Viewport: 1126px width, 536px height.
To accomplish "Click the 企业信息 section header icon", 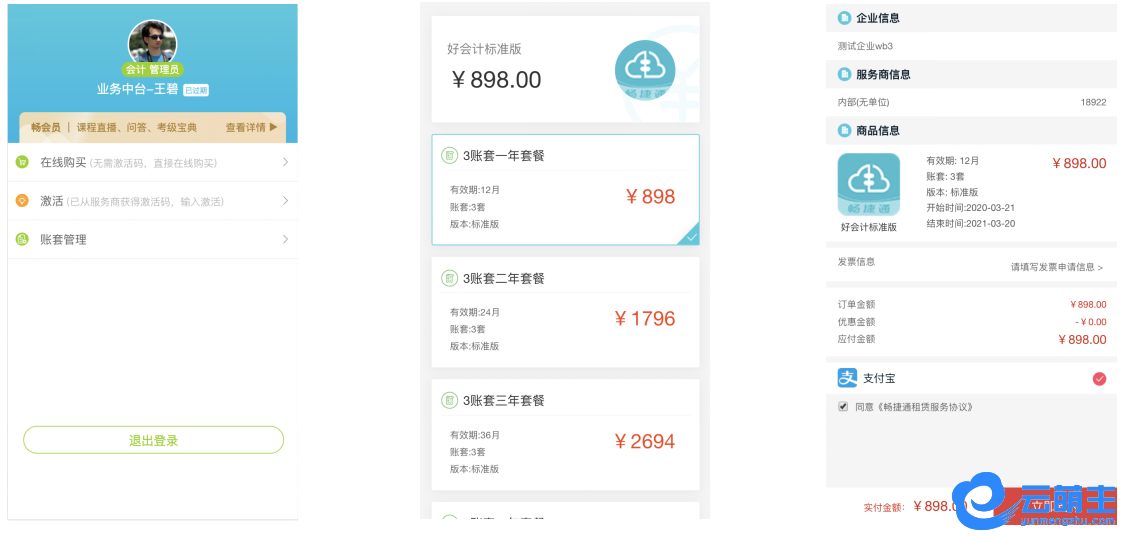I will pyautogui.click(x=844, y=18).
